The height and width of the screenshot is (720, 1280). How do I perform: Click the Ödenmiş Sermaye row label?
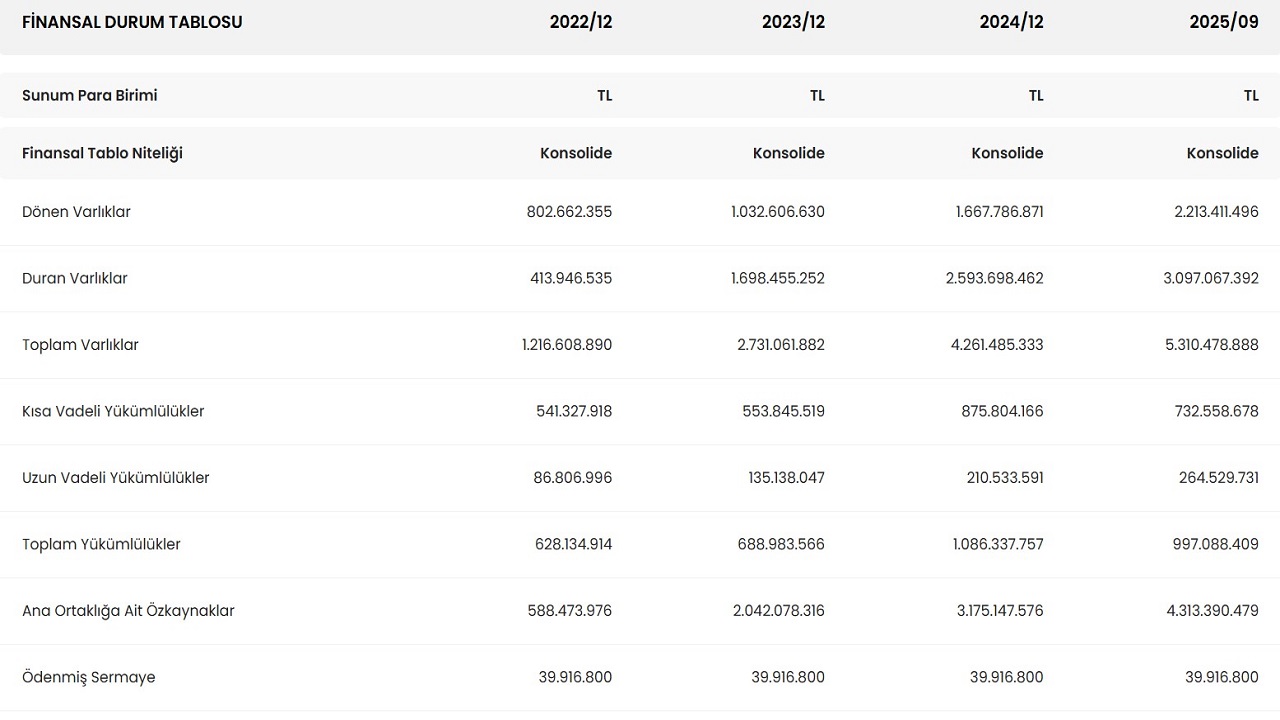click(x=89, y=678)
